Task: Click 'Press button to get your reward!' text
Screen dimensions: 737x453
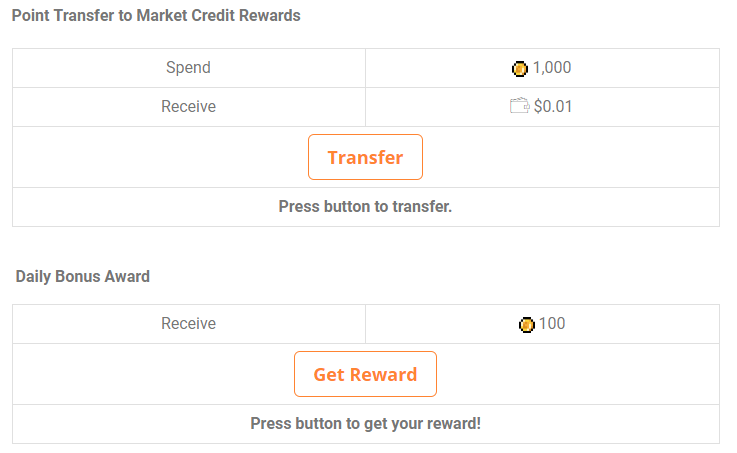Action: click(365, 423)
